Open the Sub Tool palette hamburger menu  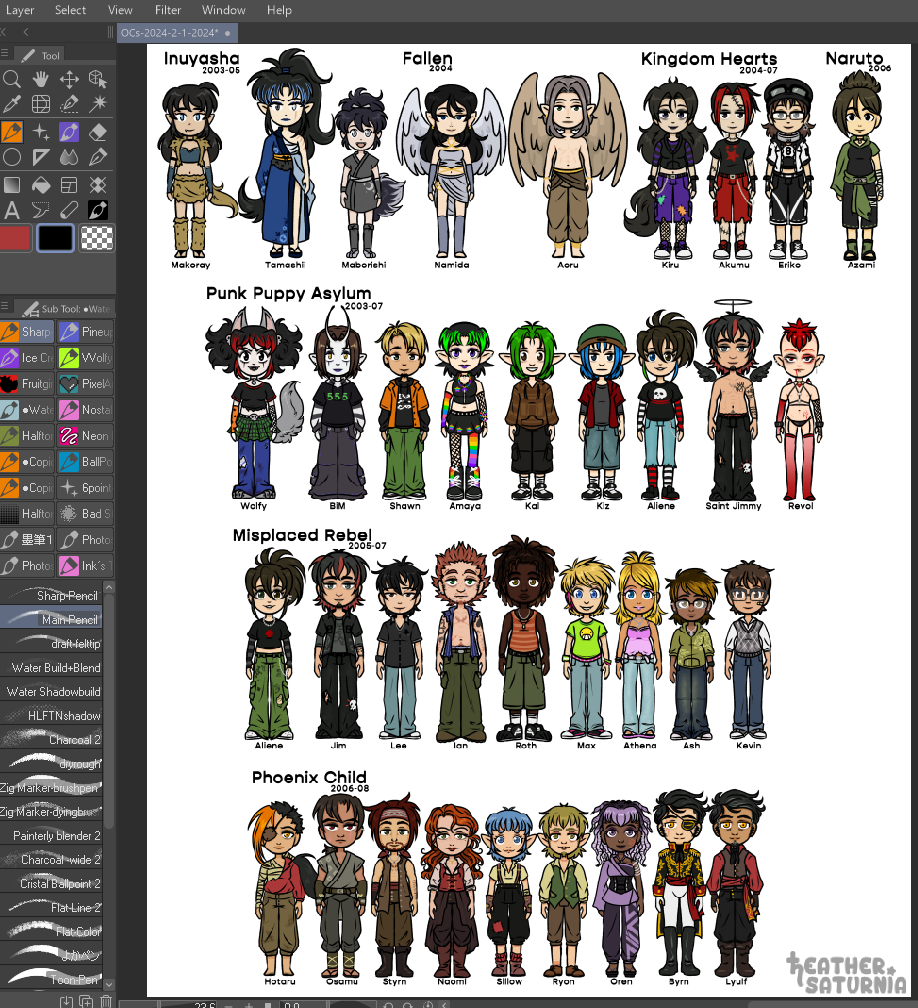[5, 307]
